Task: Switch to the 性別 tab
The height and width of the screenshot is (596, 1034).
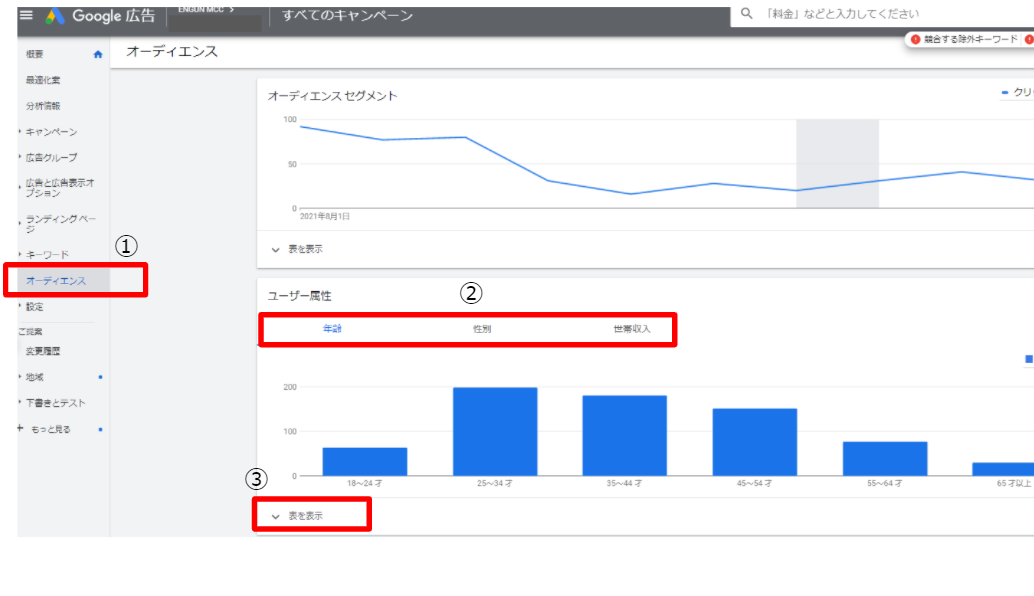Action: [x=482, y=328]
